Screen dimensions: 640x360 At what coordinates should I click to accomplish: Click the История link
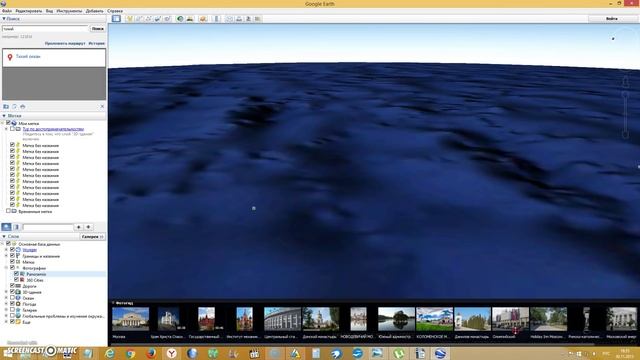(97, 43)
